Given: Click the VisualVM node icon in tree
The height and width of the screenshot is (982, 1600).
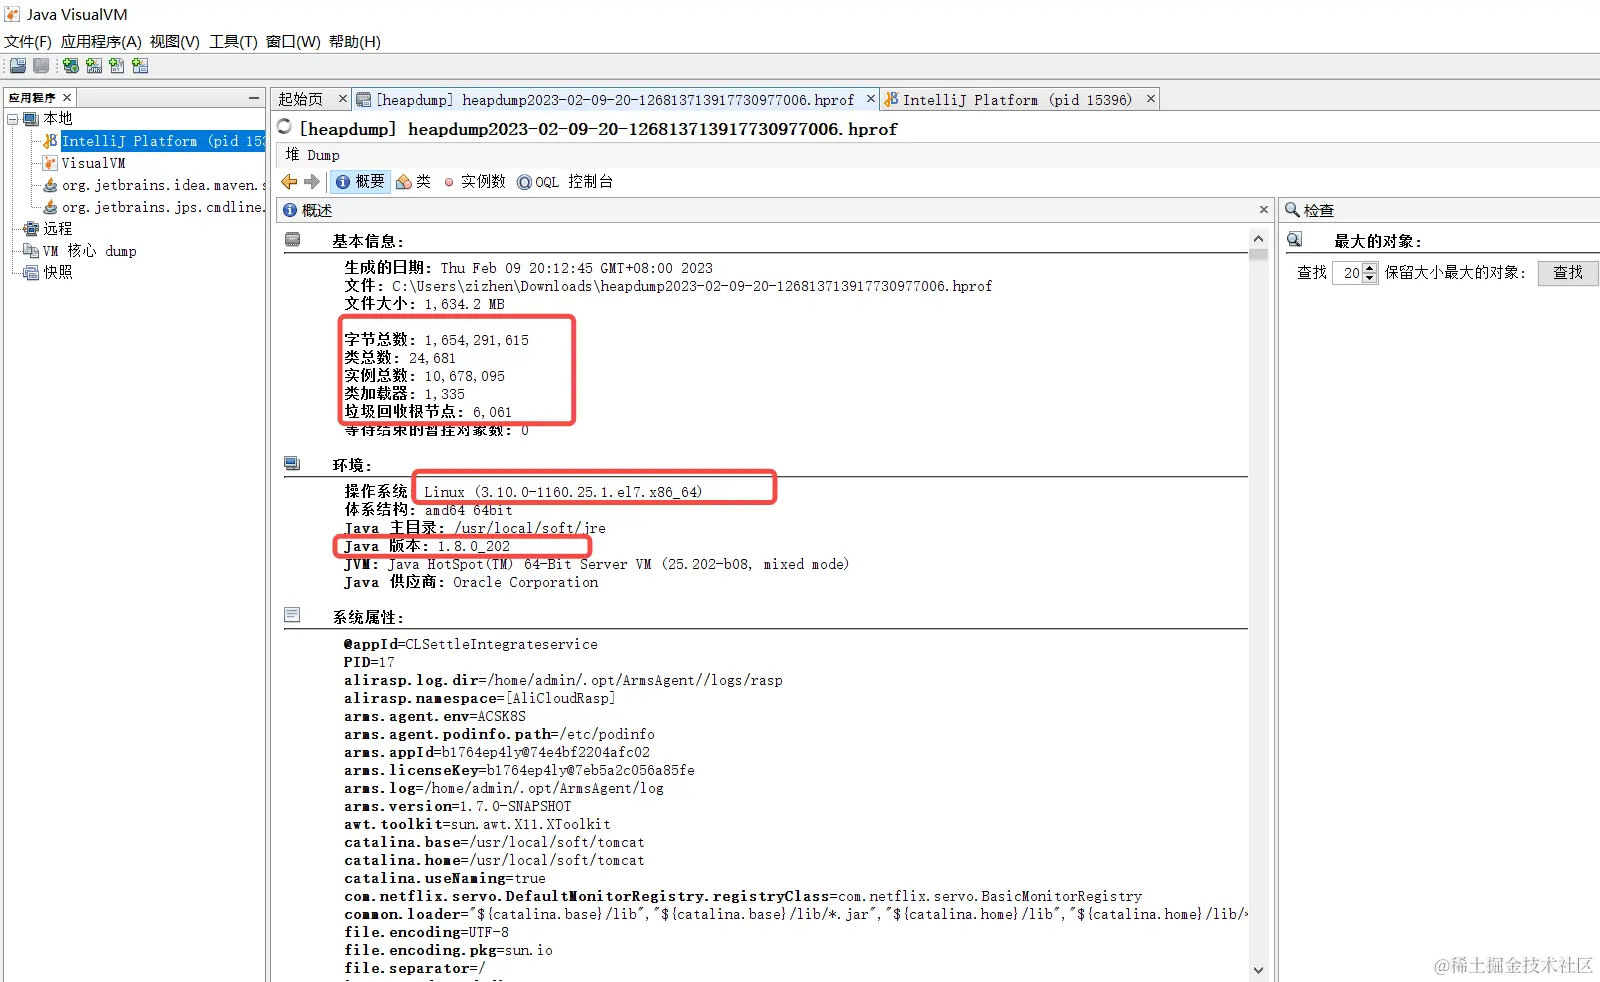Looking at the screenshot, I should (x=50, y=163).
